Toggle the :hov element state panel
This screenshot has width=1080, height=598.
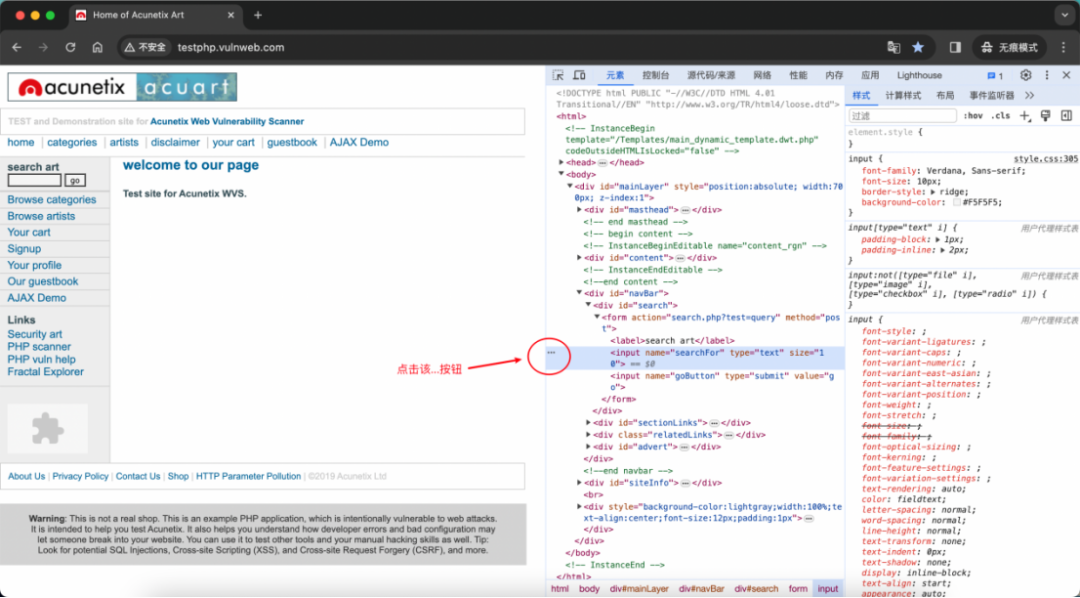point(973,116)
